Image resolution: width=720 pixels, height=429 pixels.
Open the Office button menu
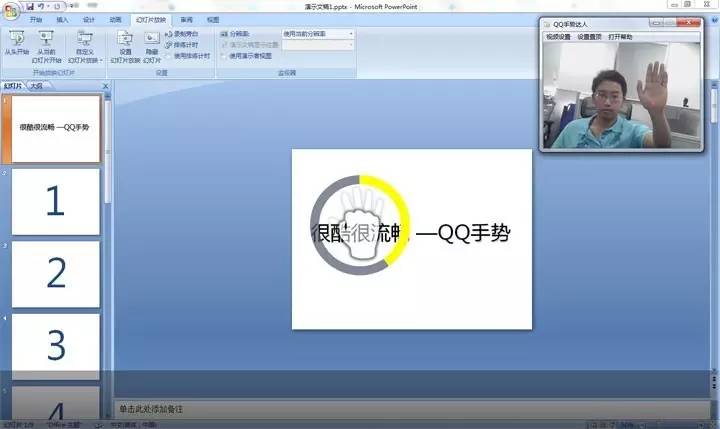pos(10,11)
